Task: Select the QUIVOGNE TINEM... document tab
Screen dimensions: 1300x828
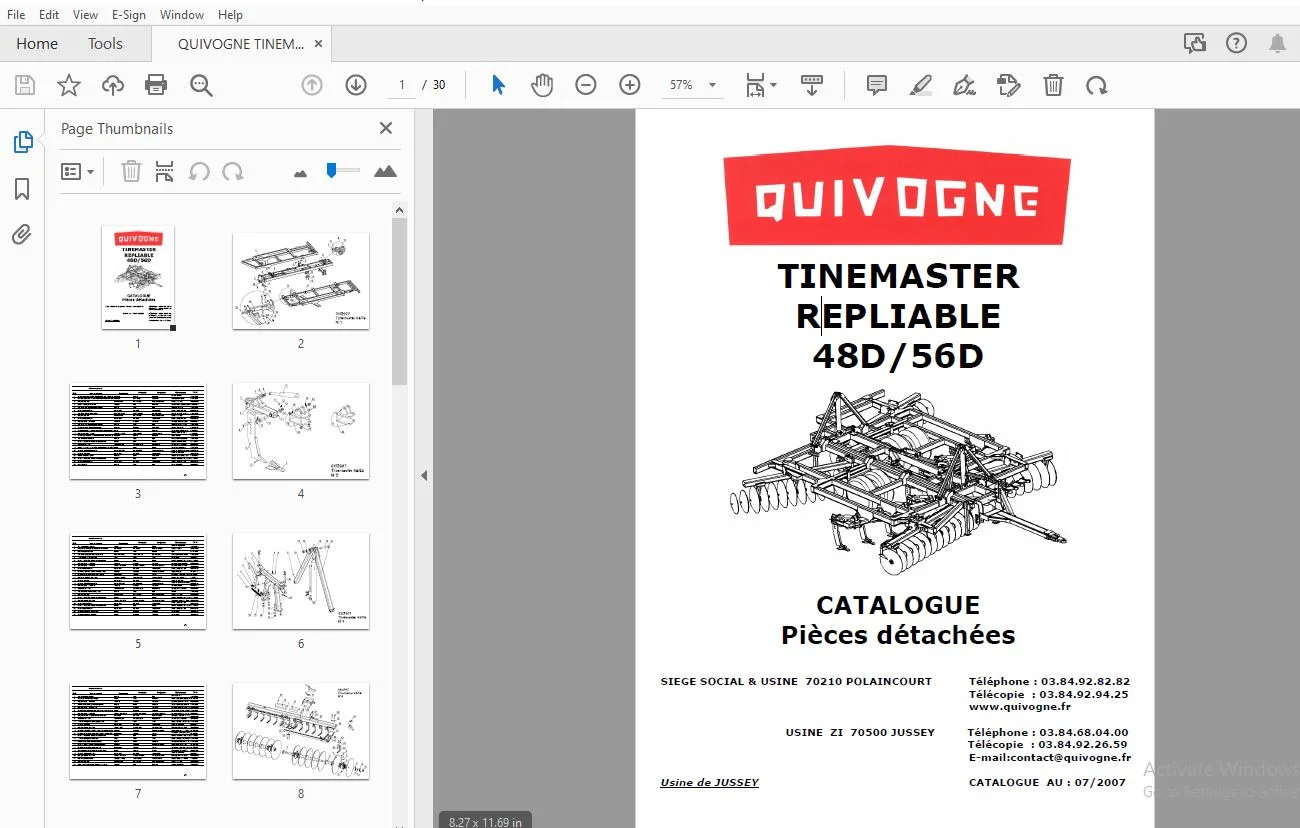Action: point(241,44)
